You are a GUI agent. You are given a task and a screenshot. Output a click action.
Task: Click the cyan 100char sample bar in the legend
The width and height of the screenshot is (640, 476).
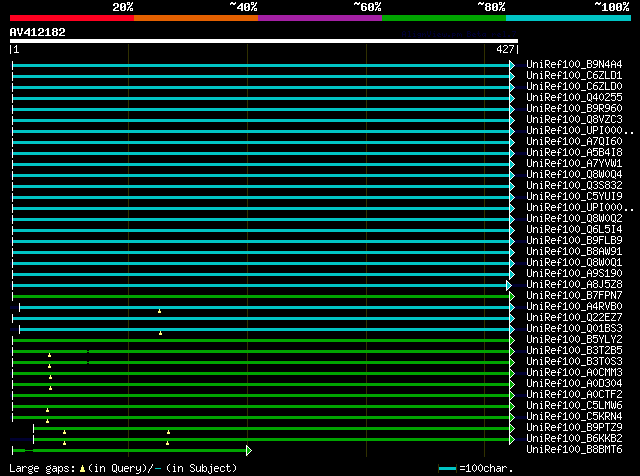click(x=448, y=469)
